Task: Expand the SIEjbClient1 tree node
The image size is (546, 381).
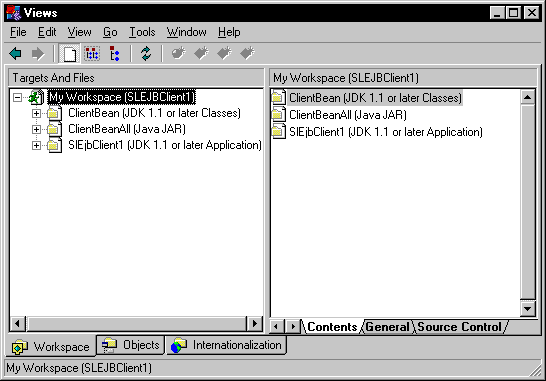Action: (x=36, y=145)
